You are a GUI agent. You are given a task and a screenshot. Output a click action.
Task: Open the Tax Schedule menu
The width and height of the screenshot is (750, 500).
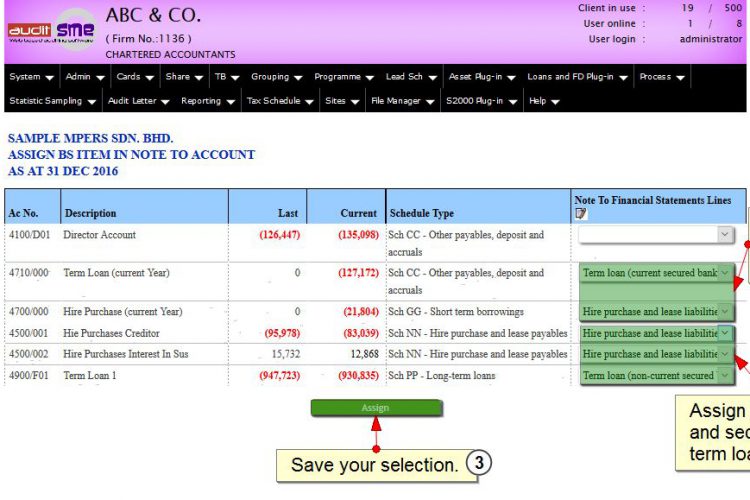[x=280, y=101]
